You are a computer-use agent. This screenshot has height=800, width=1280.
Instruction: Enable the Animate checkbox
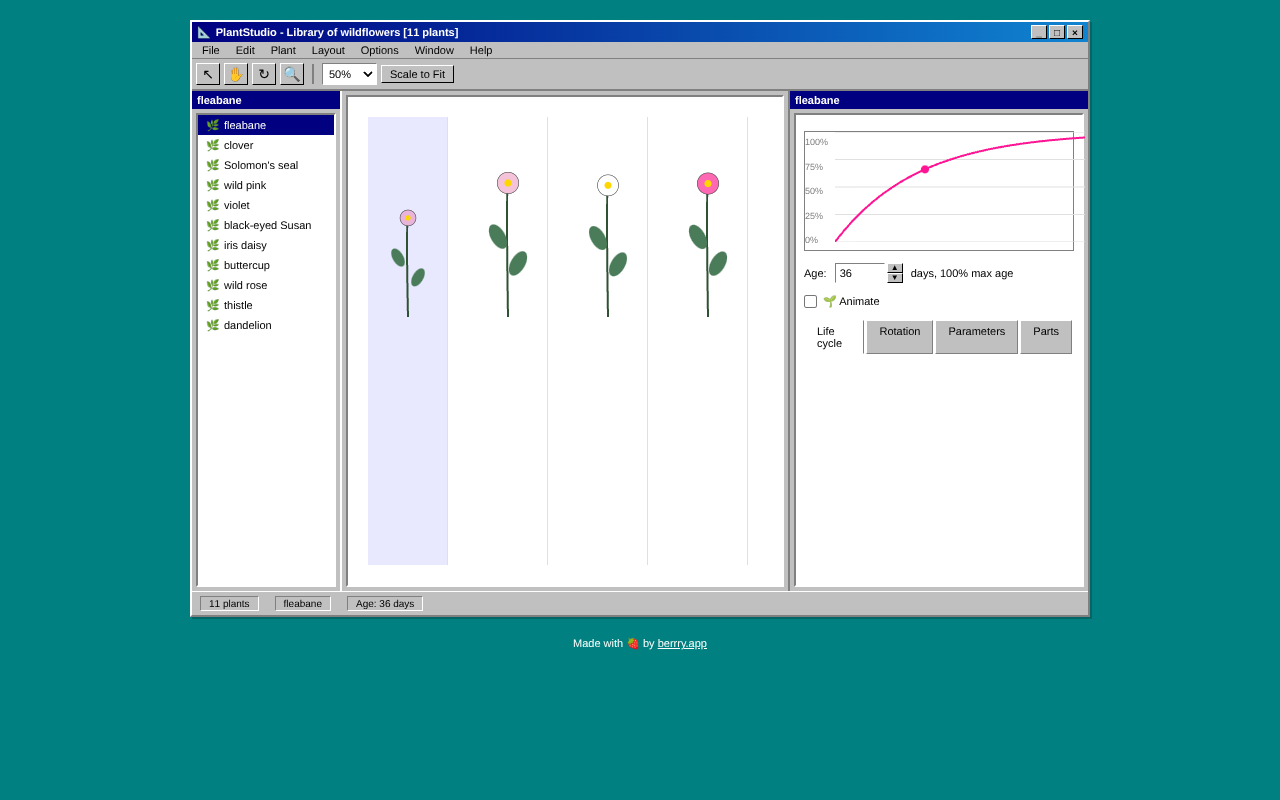(x=810, y=301)
